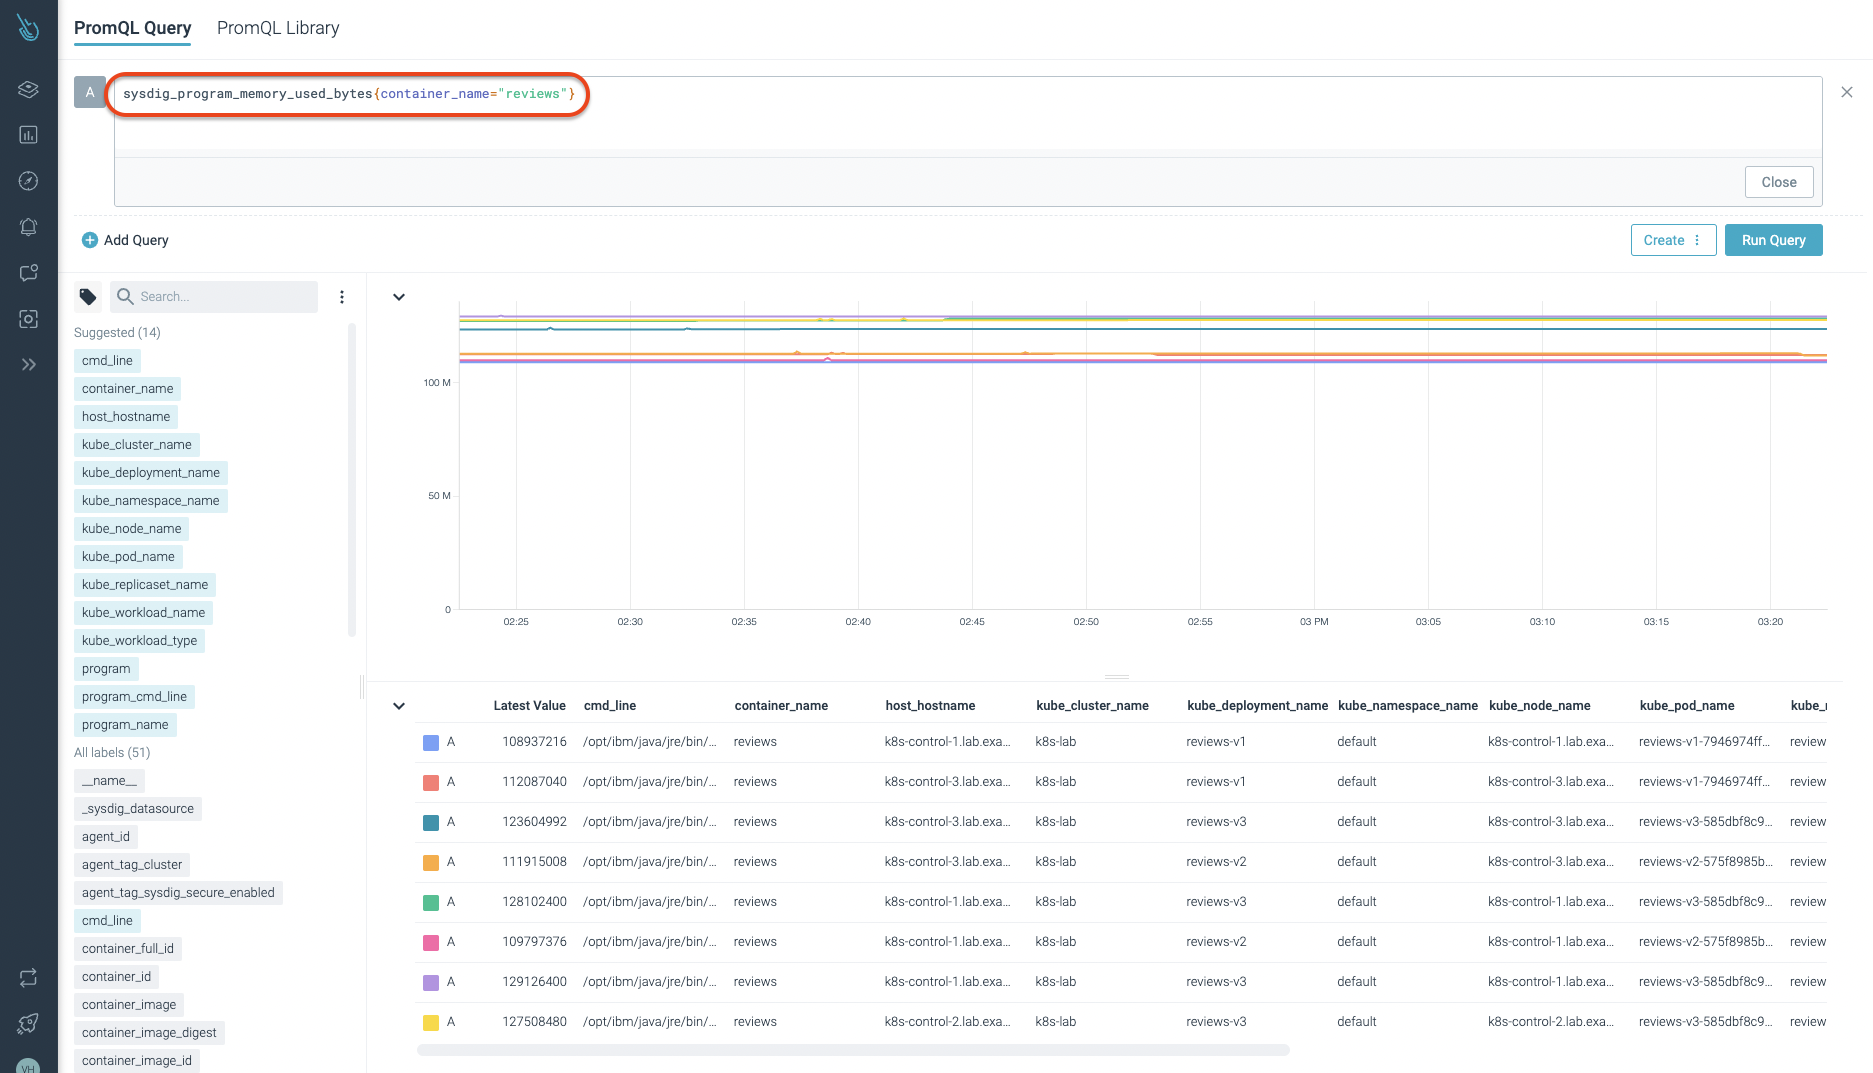Click the Sysdig logo icon

click(28, 28)
